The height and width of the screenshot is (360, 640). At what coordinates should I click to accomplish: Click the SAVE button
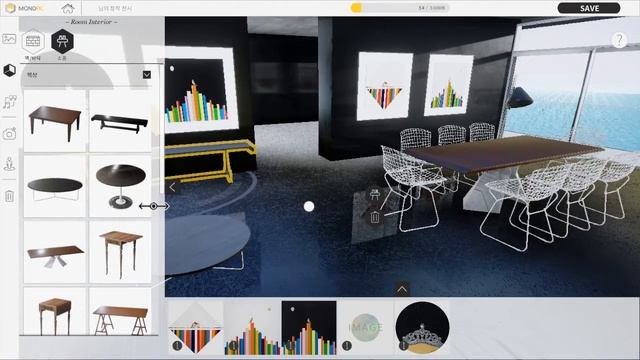589,8
